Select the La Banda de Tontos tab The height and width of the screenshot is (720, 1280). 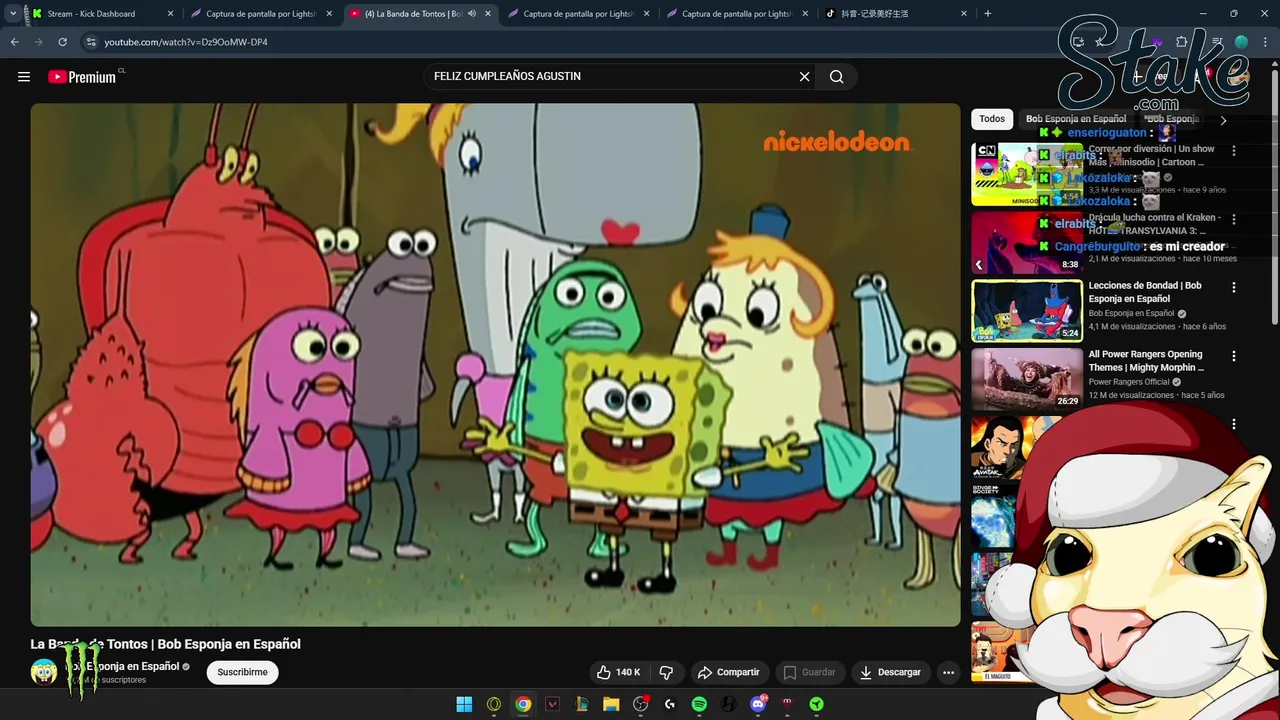[420, 14]
